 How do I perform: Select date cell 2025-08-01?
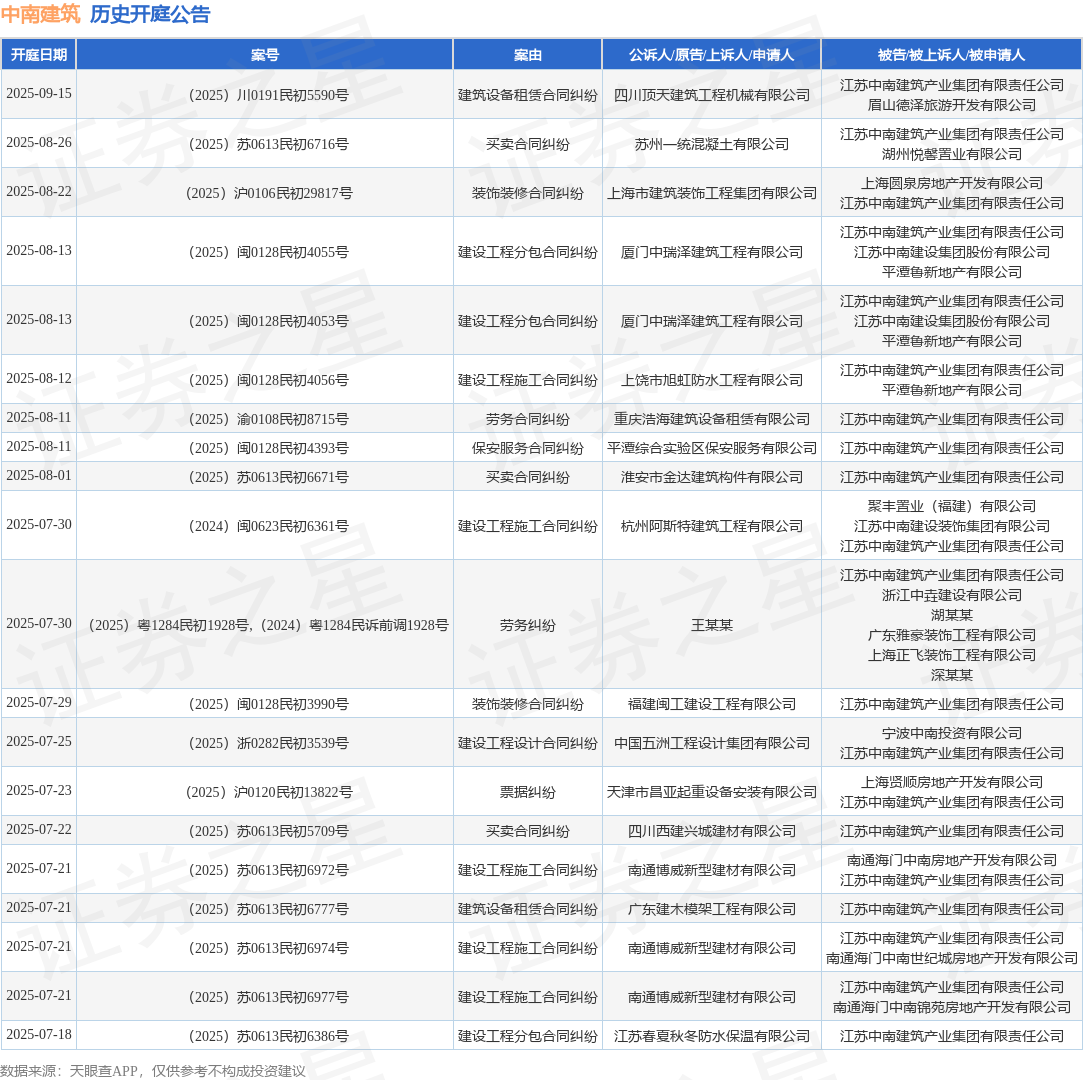[39, 475]
